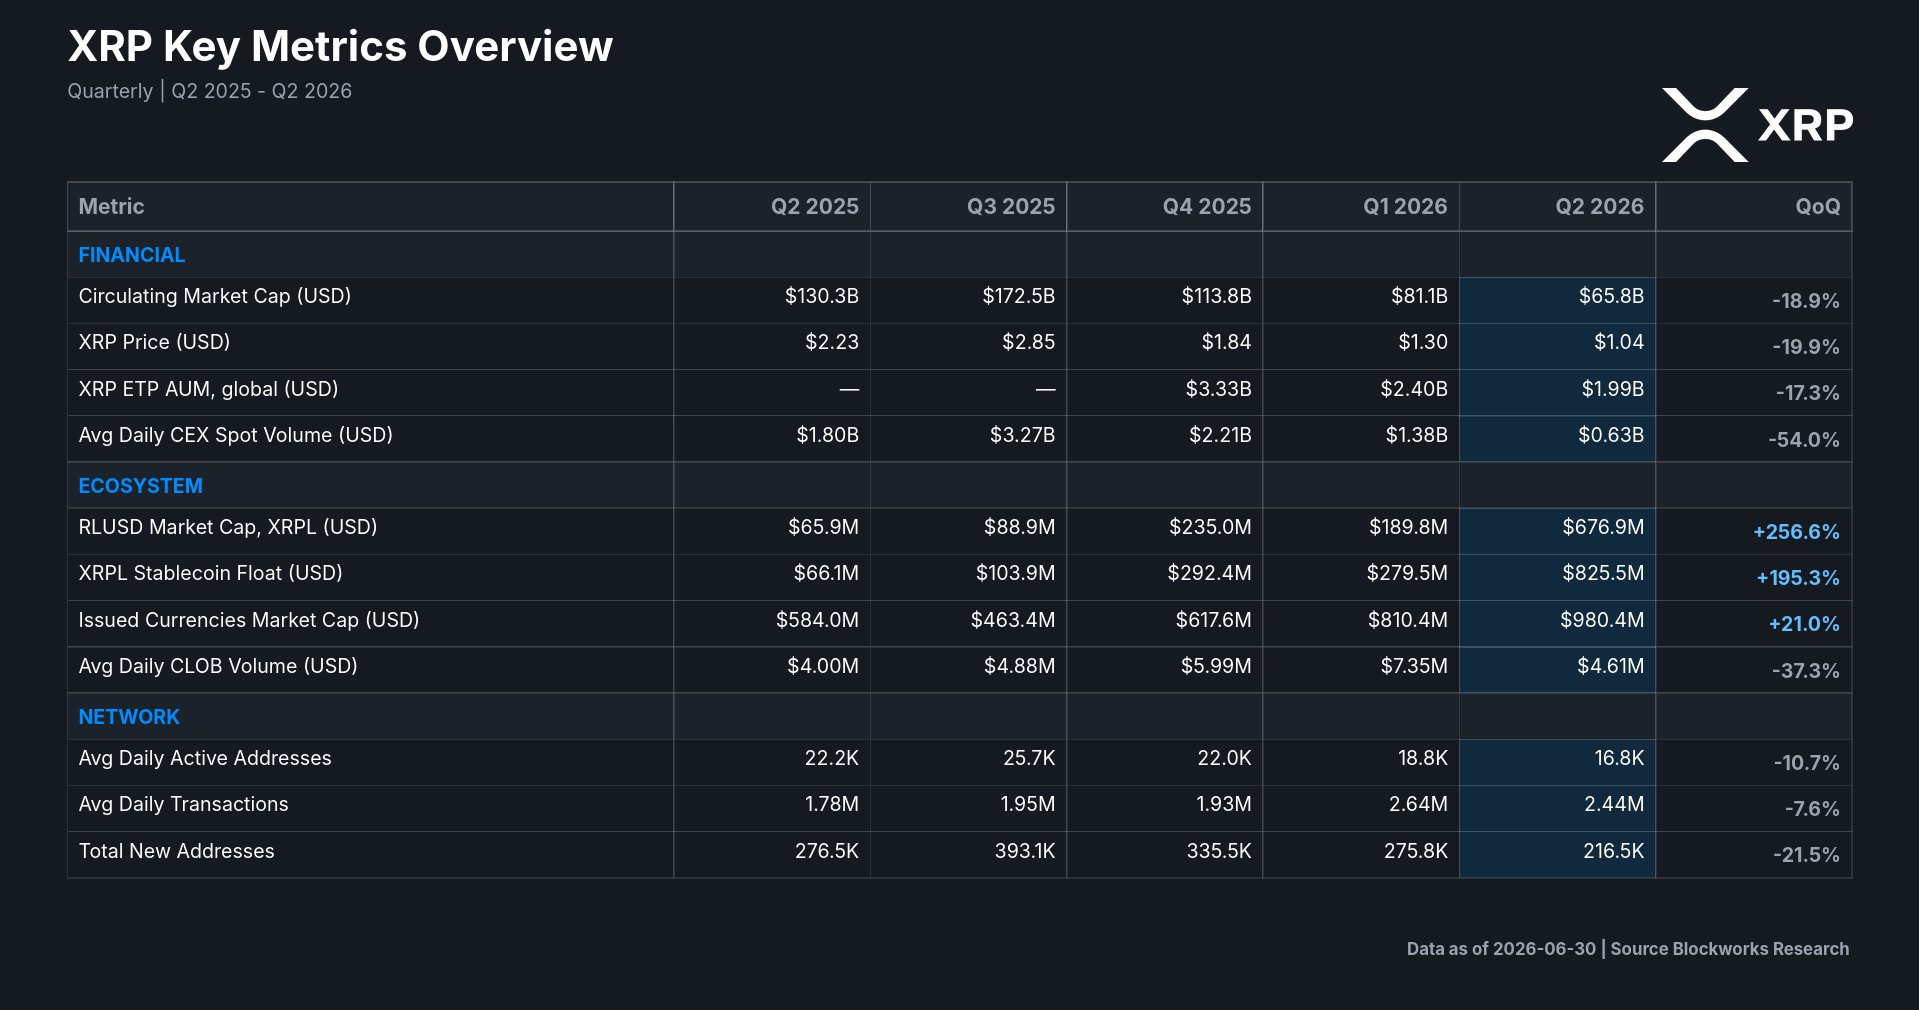1919x1010 pixels.
Task: Click 'Issued Currencies Market Cap (USD)' label
Action: coord(249,620)
